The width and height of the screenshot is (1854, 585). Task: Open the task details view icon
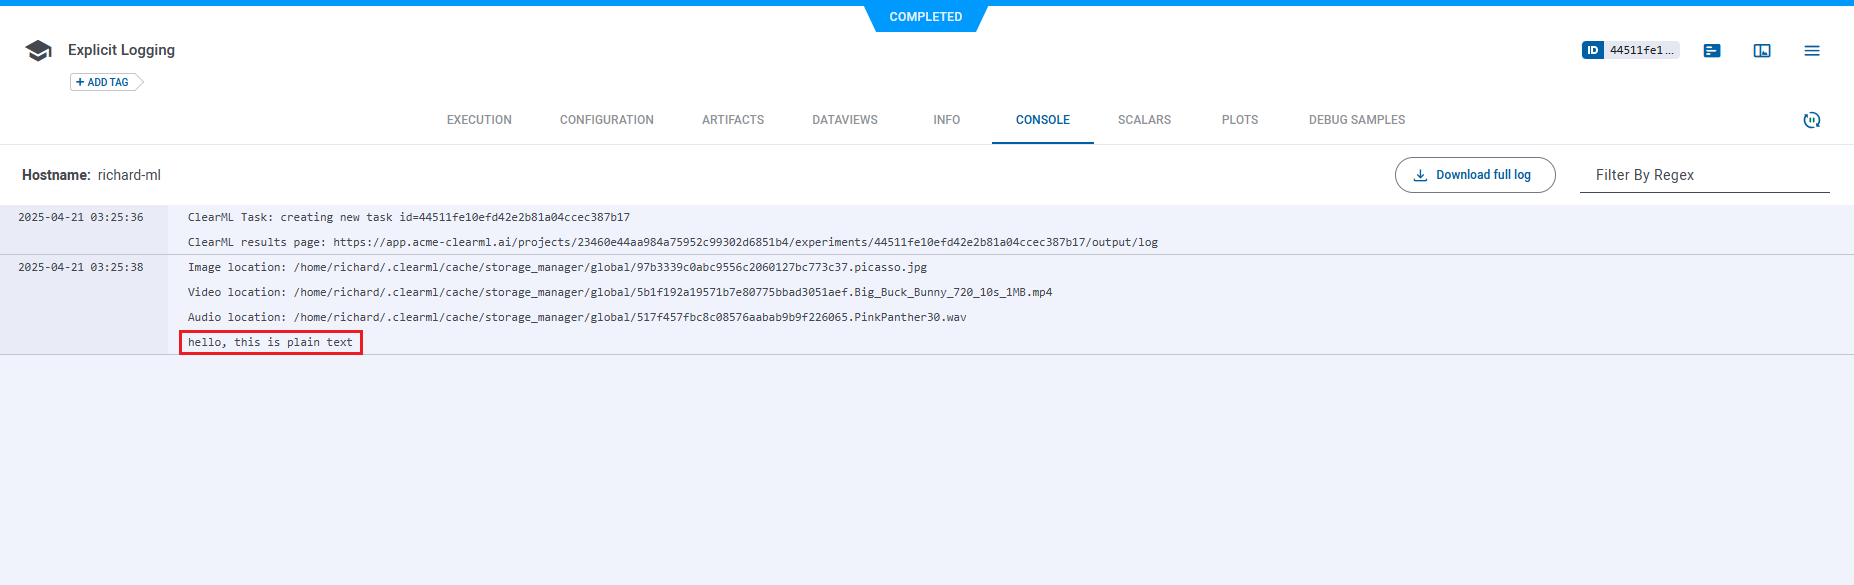1712,50
